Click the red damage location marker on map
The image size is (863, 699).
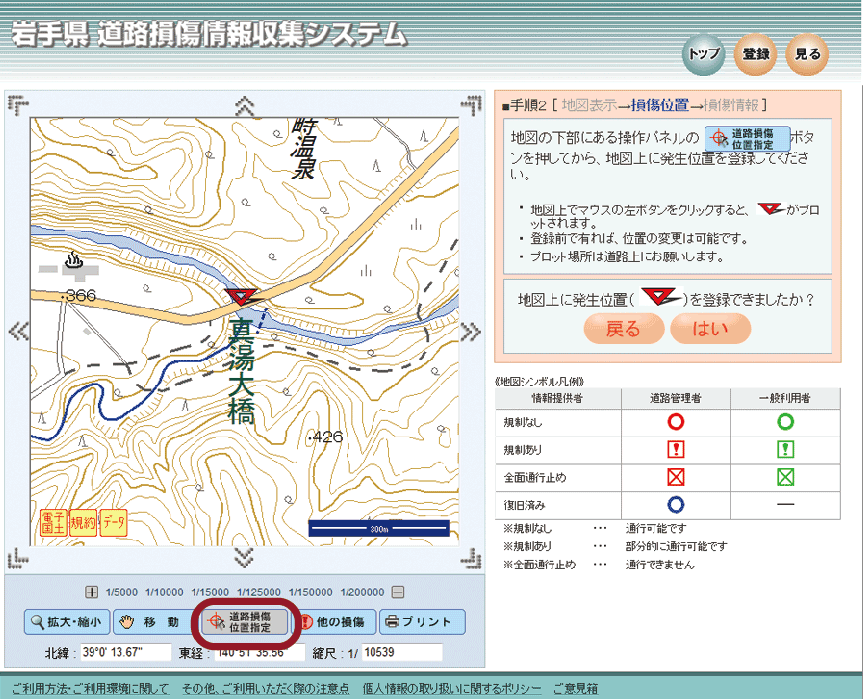[243, 297]
